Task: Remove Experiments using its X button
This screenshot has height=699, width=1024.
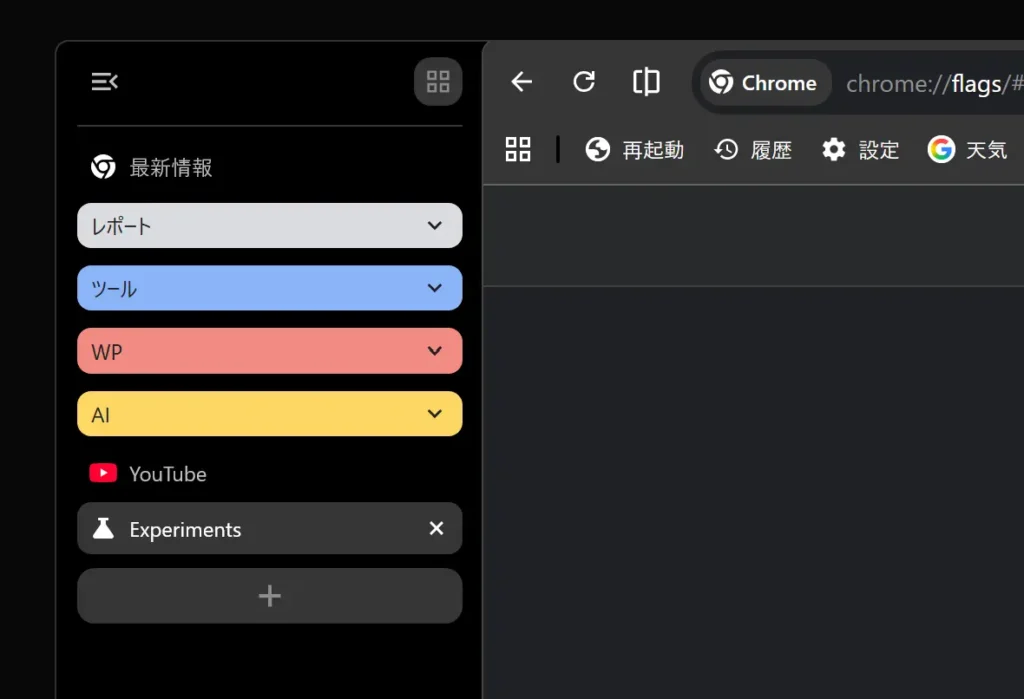Action: (436, 528)
